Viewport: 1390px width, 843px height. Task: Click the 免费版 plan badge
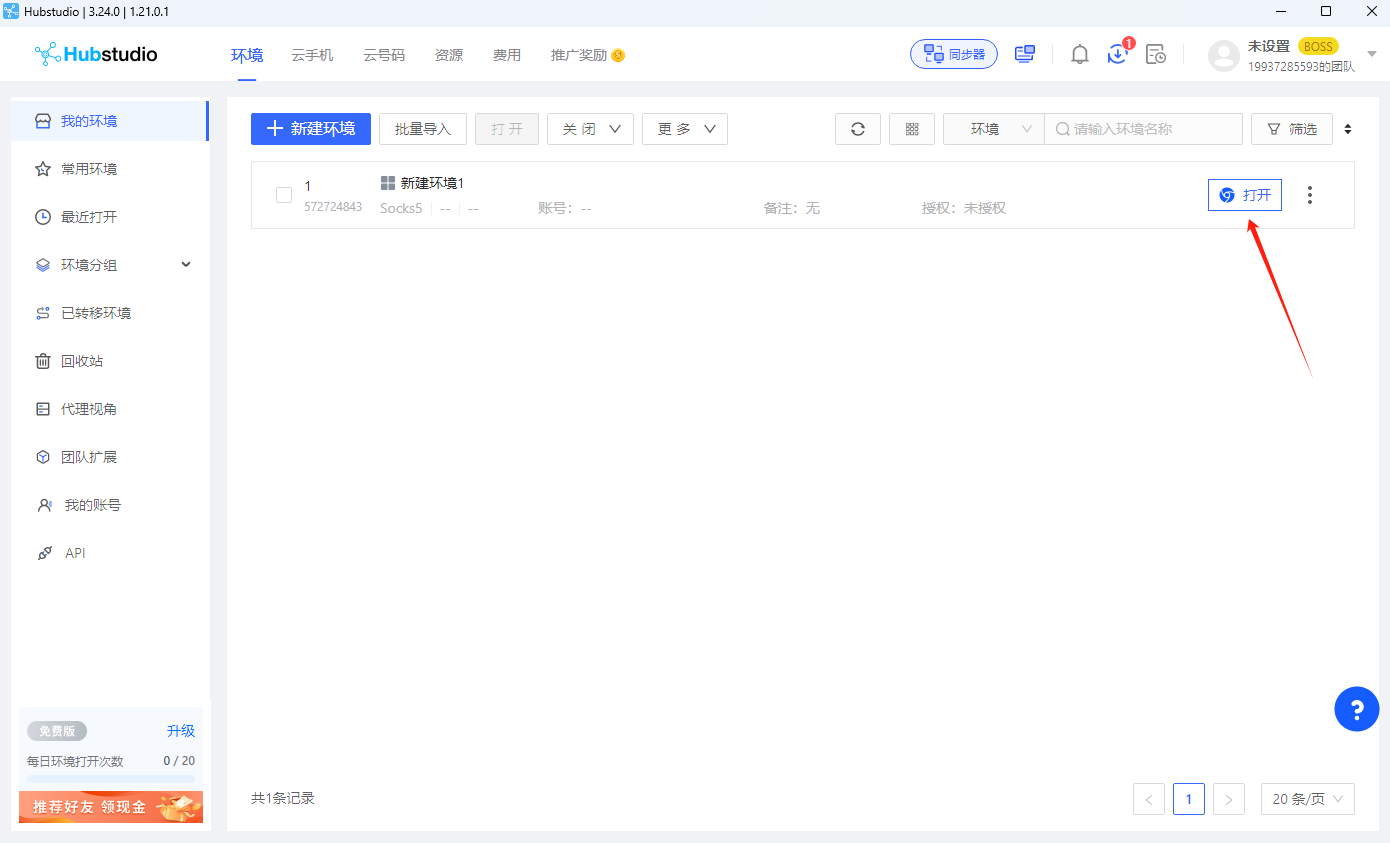(x=57, y=731)
